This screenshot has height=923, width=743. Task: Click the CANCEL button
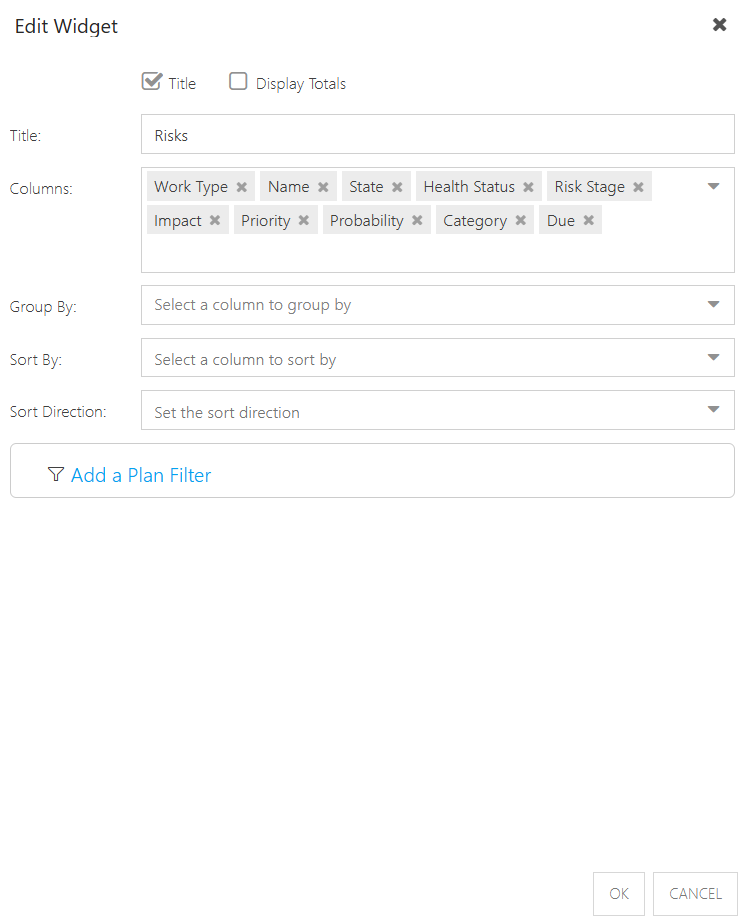tap(695, 894)
